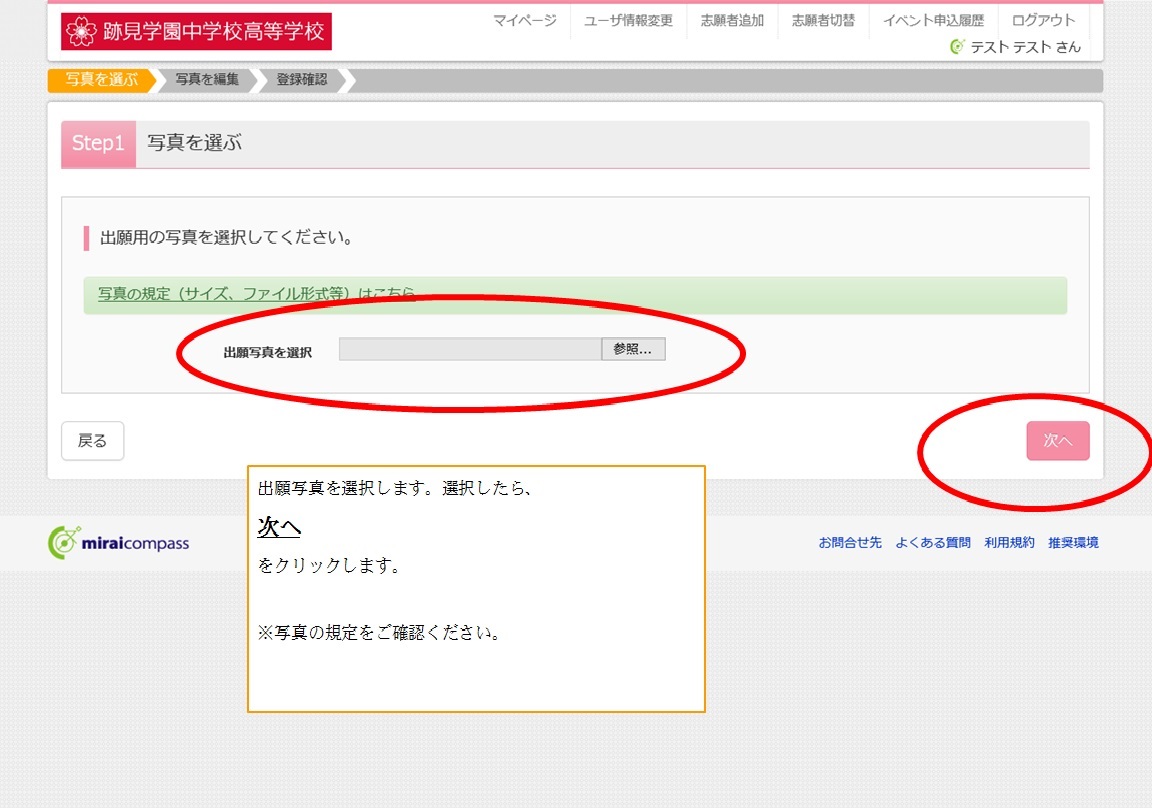Image resolution: width=1152 pixels, height=808 pixels.
Task: Click the user icon beside テスト テスト さん
Action: click(x=957, y=46)
